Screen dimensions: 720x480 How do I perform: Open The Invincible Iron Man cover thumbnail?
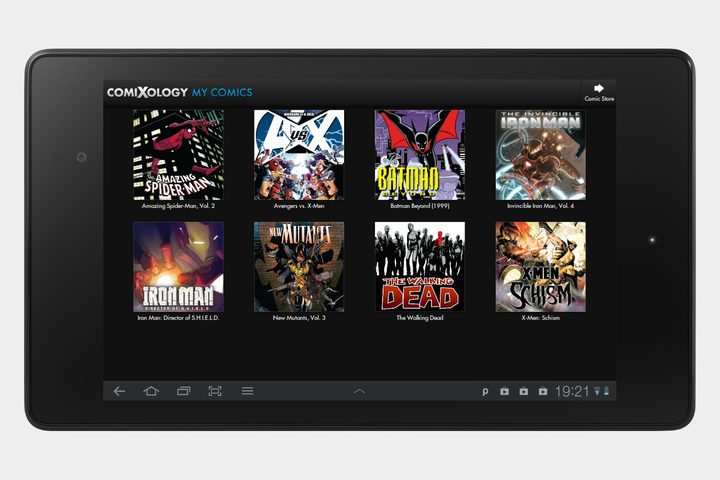(540, 154)
